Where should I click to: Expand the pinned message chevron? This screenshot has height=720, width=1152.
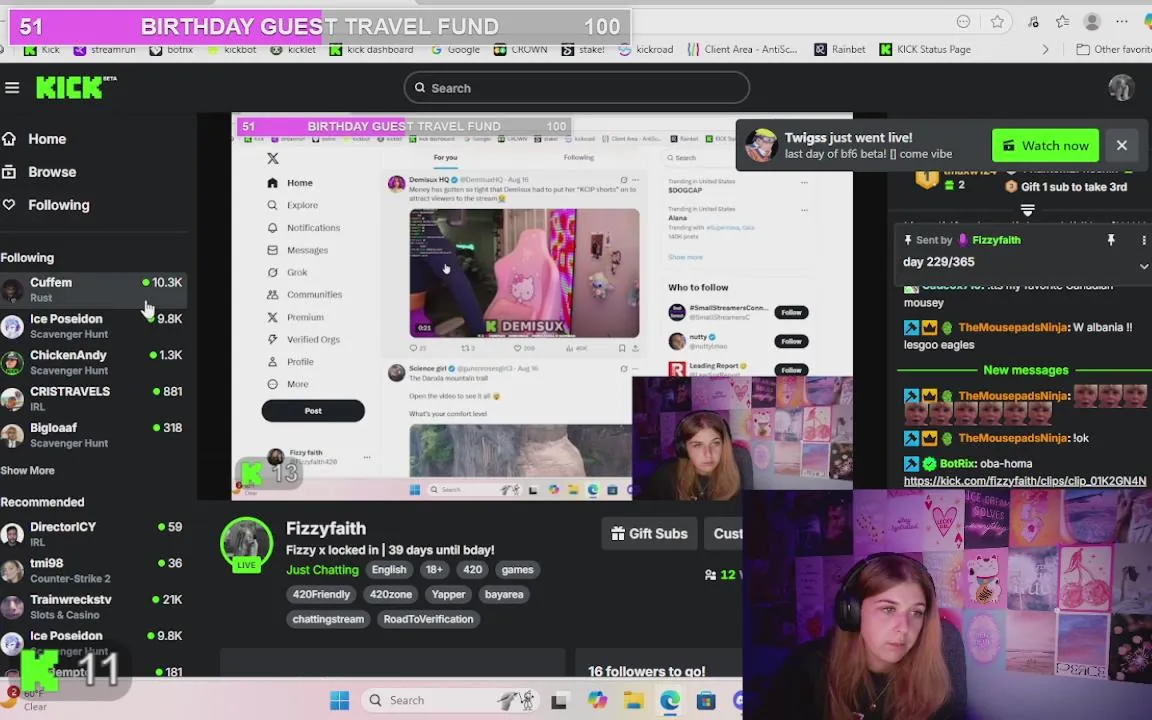coord(1144,267)
